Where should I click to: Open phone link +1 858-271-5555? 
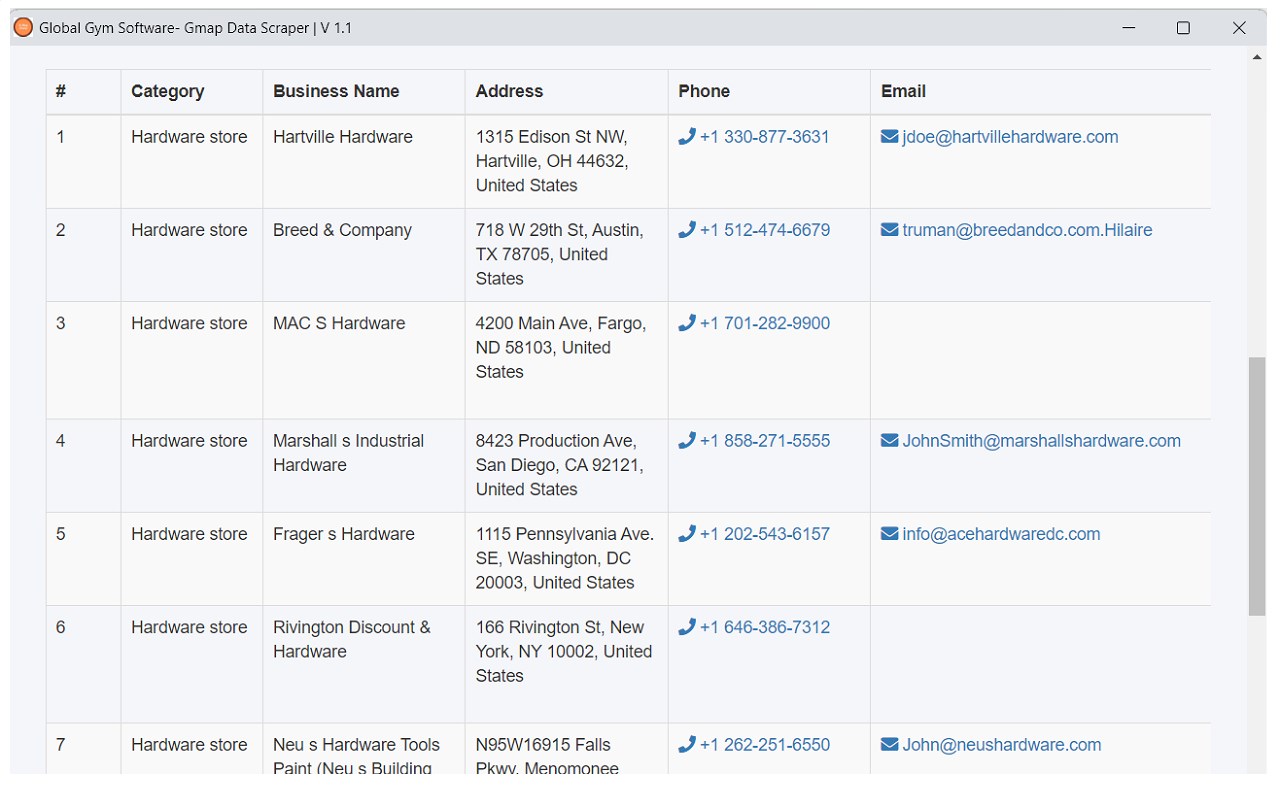[764, 441]
